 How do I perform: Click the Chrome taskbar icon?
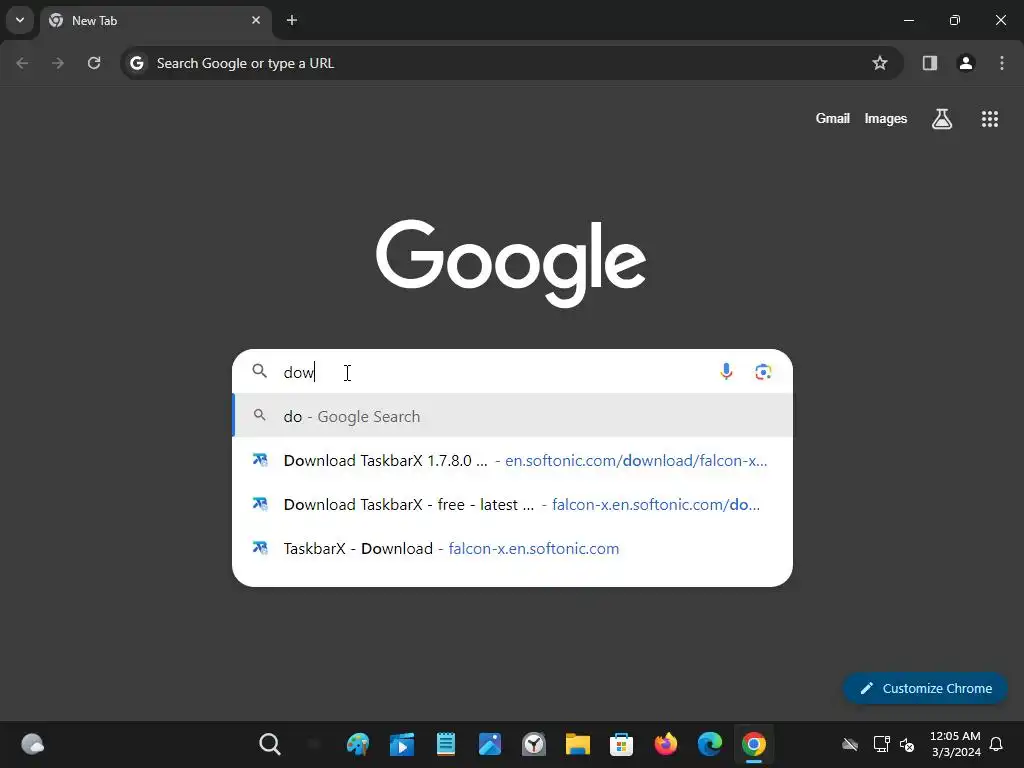click(x=754, y=744)
